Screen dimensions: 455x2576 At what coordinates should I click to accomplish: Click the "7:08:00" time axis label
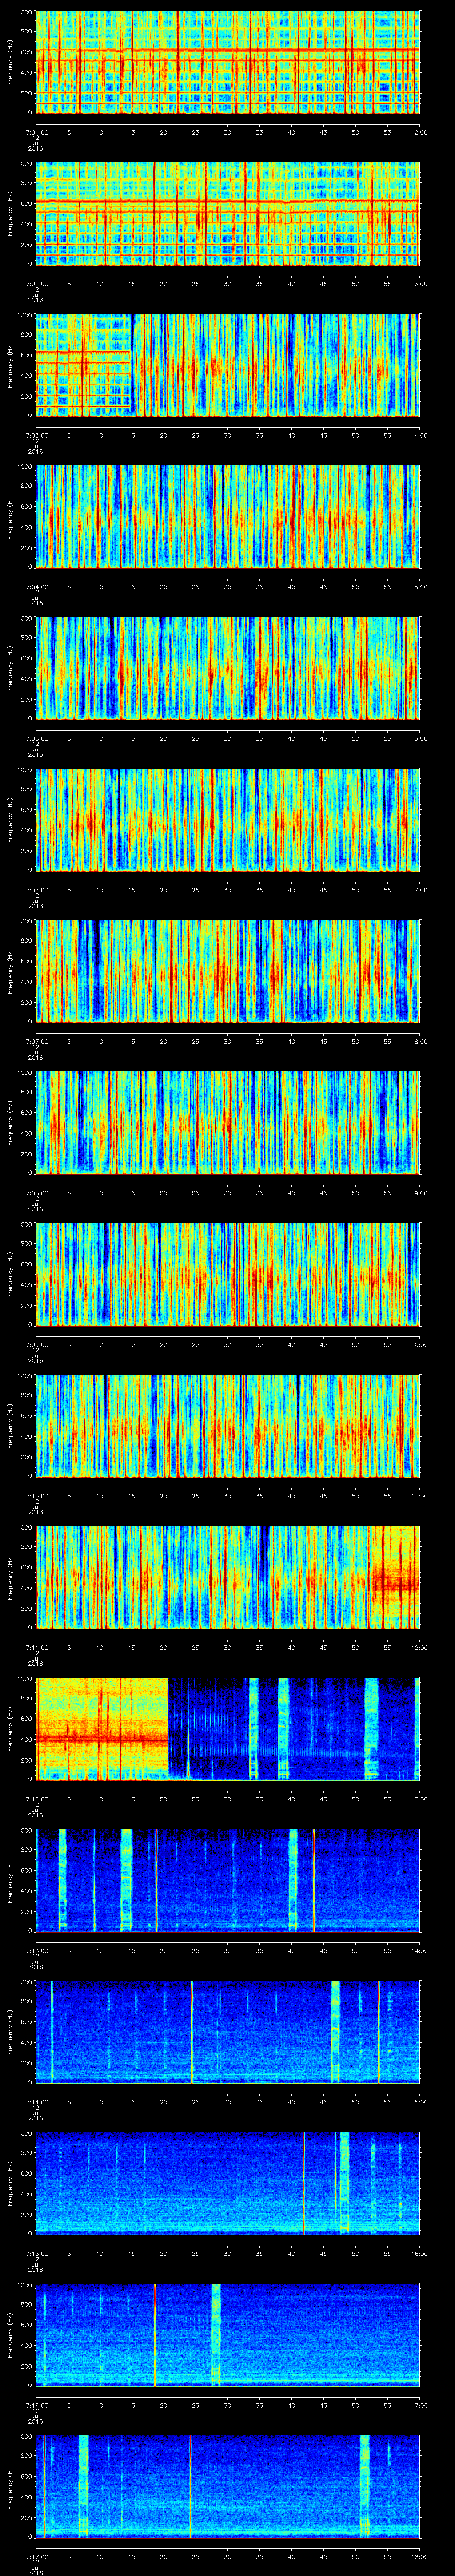pos(36,1192)
